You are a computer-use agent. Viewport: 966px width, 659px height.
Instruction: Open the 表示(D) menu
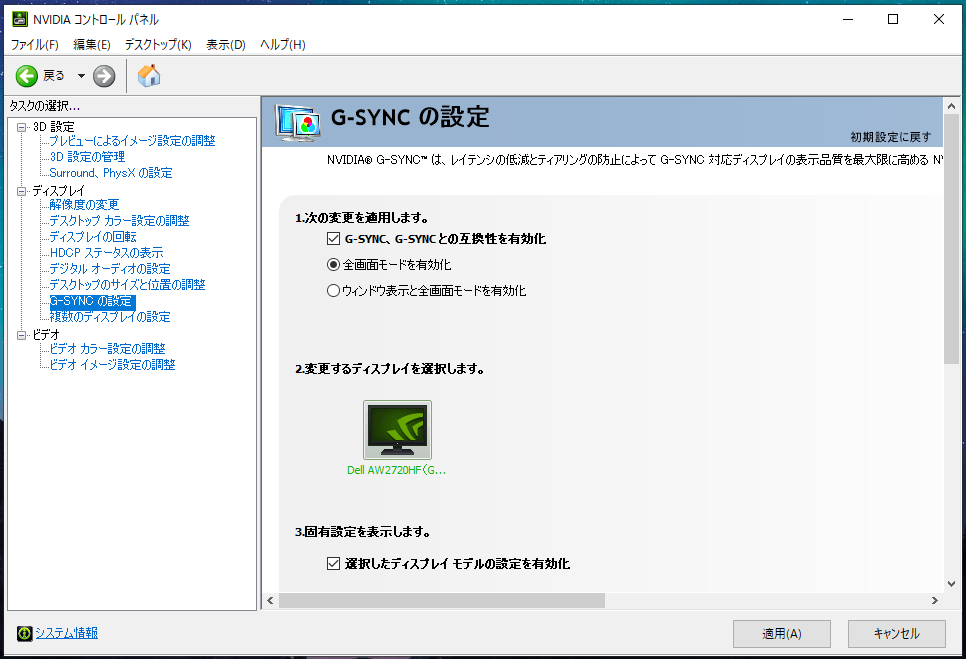(225, 44)
